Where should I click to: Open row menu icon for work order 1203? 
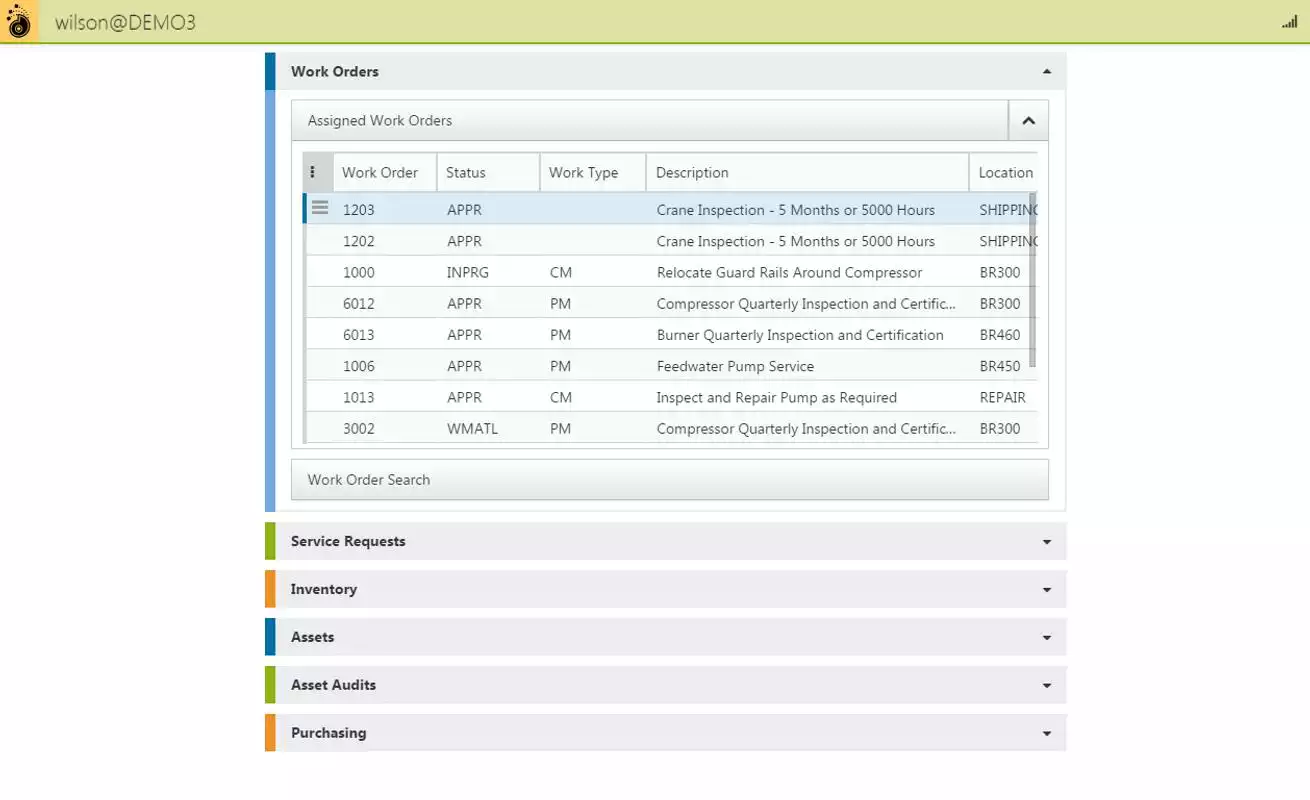(x=320, y=208)
